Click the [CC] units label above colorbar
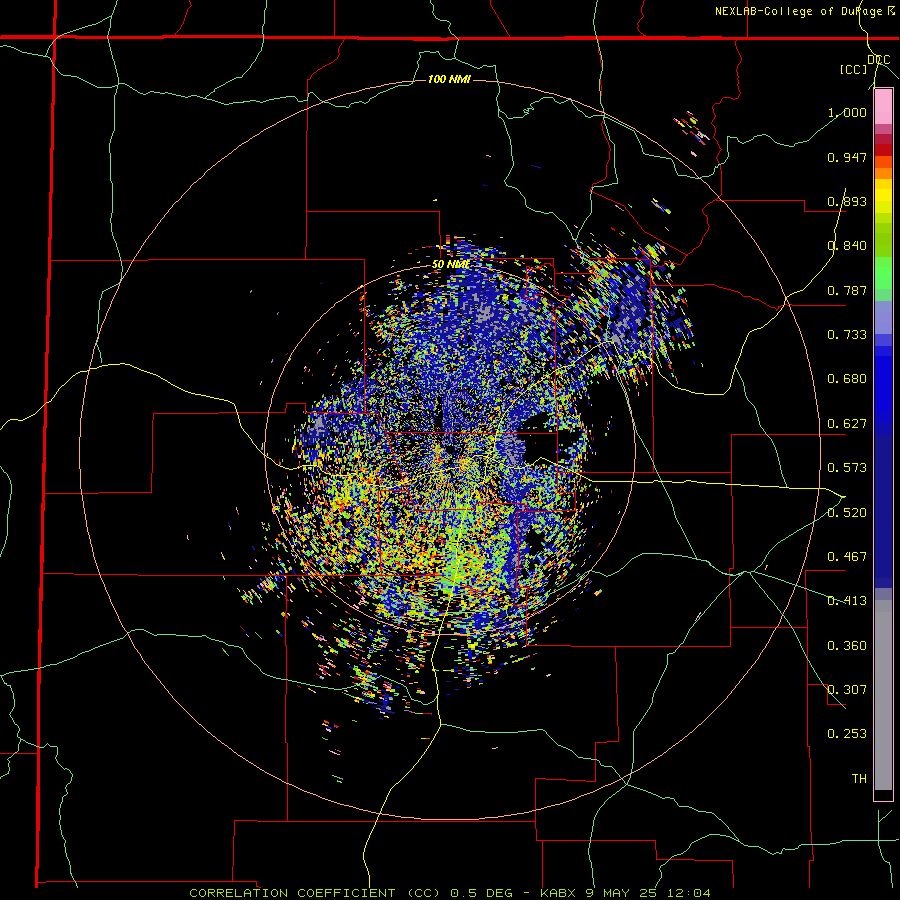The image size is (900, 900). click(853, 69)
